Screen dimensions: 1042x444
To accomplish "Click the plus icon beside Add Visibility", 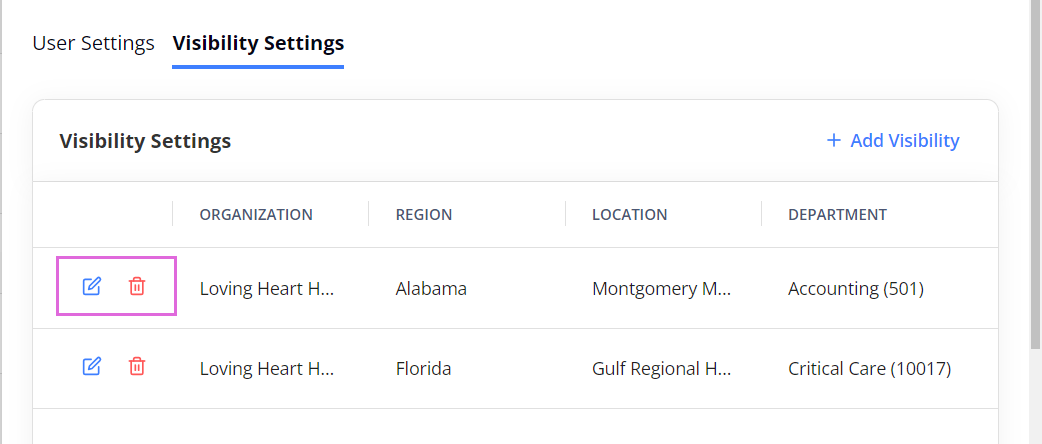I will tap(833, 140).
